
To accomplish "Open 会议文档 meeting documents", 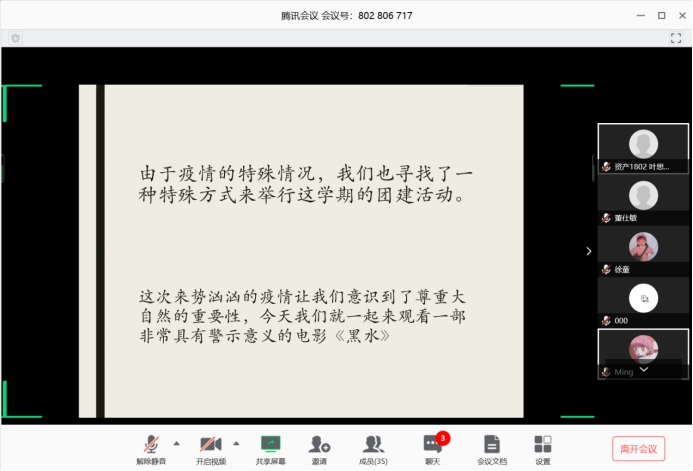I will click(x=492, y=450).
